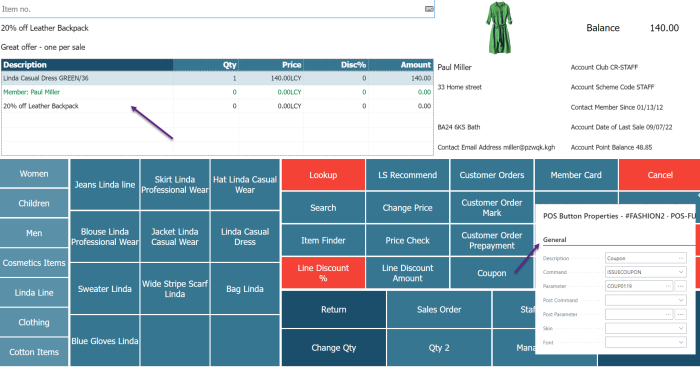Click the keyboard icon in Item no. field

(429, 9)
